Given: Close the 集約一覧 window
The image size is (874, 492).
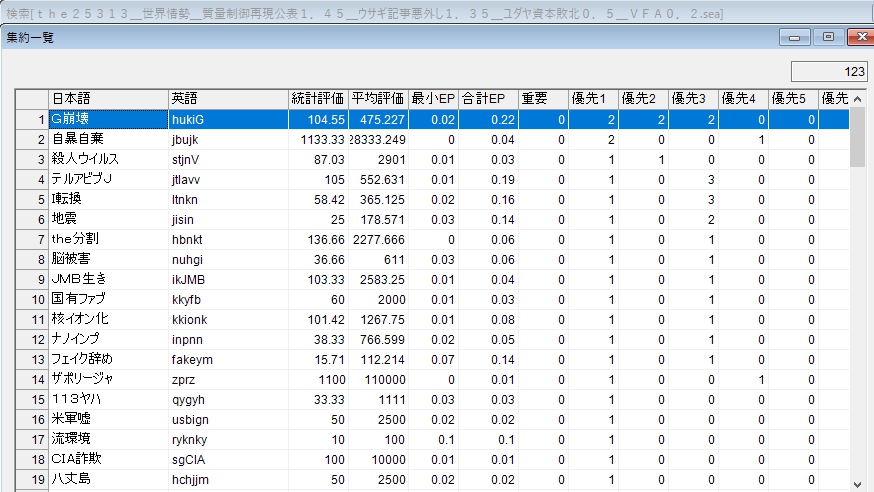Looking at the screenshot, I should (858, 37).
